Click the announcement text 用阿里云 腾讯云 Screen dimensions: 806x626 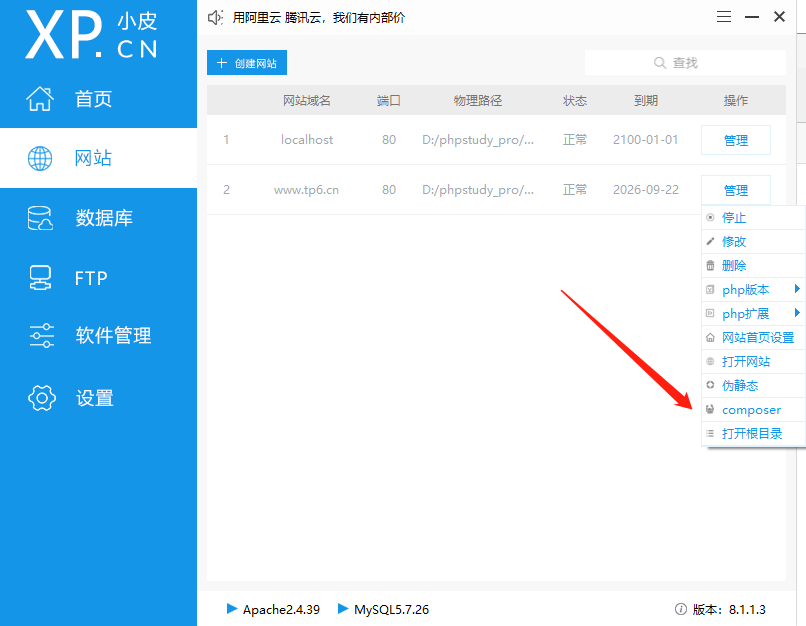pyautogui.click(x=319, y=18)
